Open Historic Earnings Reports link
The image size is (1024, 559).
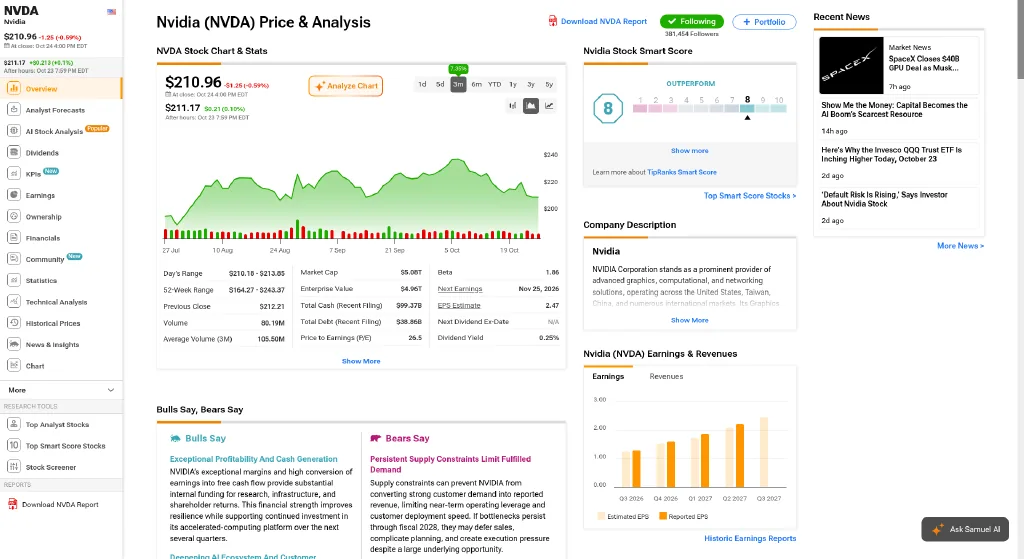tap(750, 539)
